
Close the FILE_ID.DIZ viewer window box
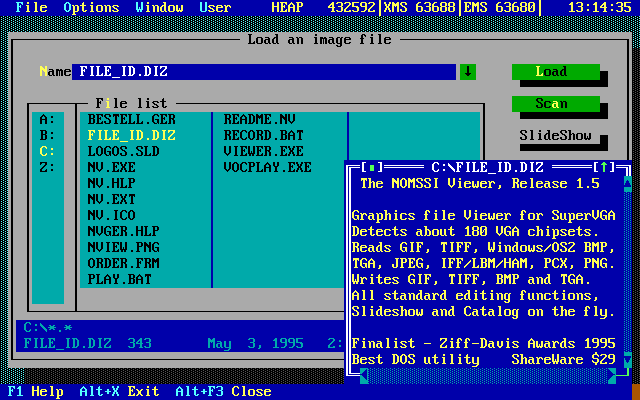(x=372, y=167)
